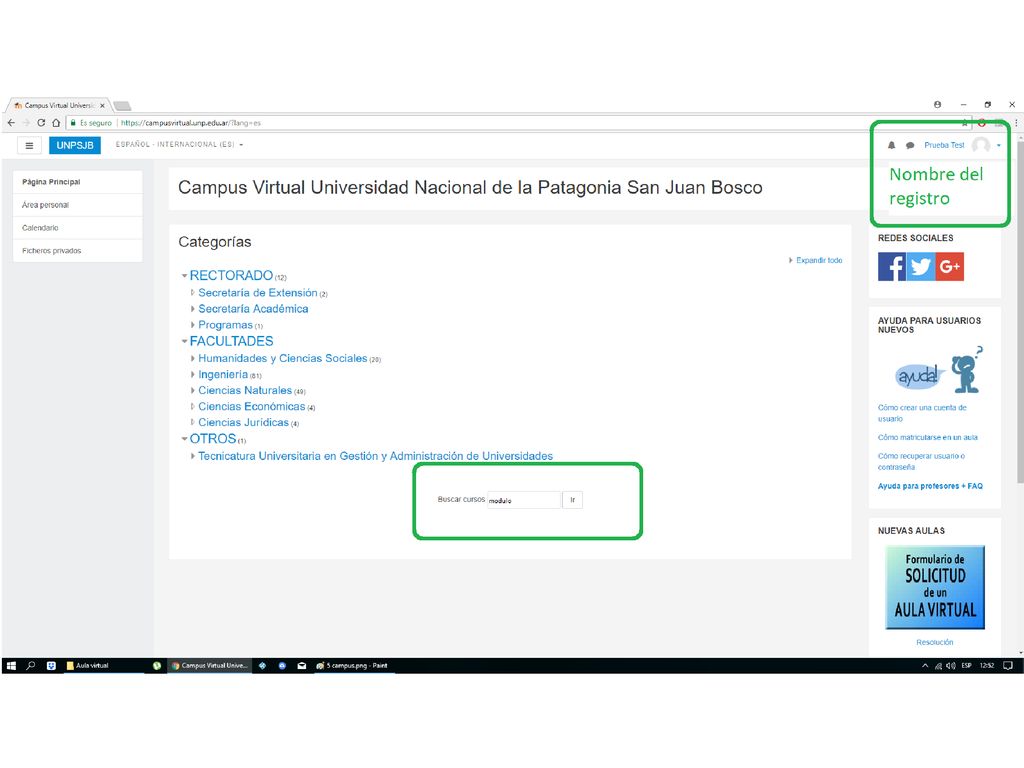
Task: Open the hamburger side panel menu
Action: 29,145
